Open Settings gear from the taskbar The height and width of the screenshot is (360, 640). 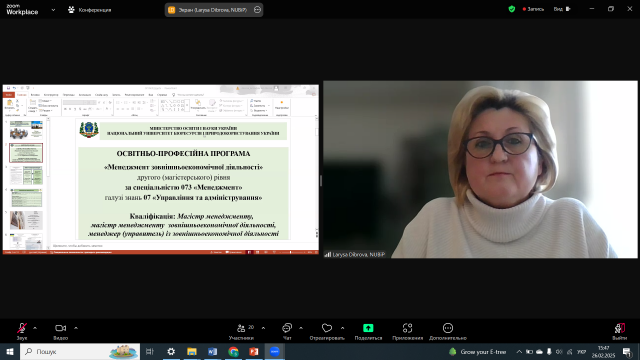[171, 351]
